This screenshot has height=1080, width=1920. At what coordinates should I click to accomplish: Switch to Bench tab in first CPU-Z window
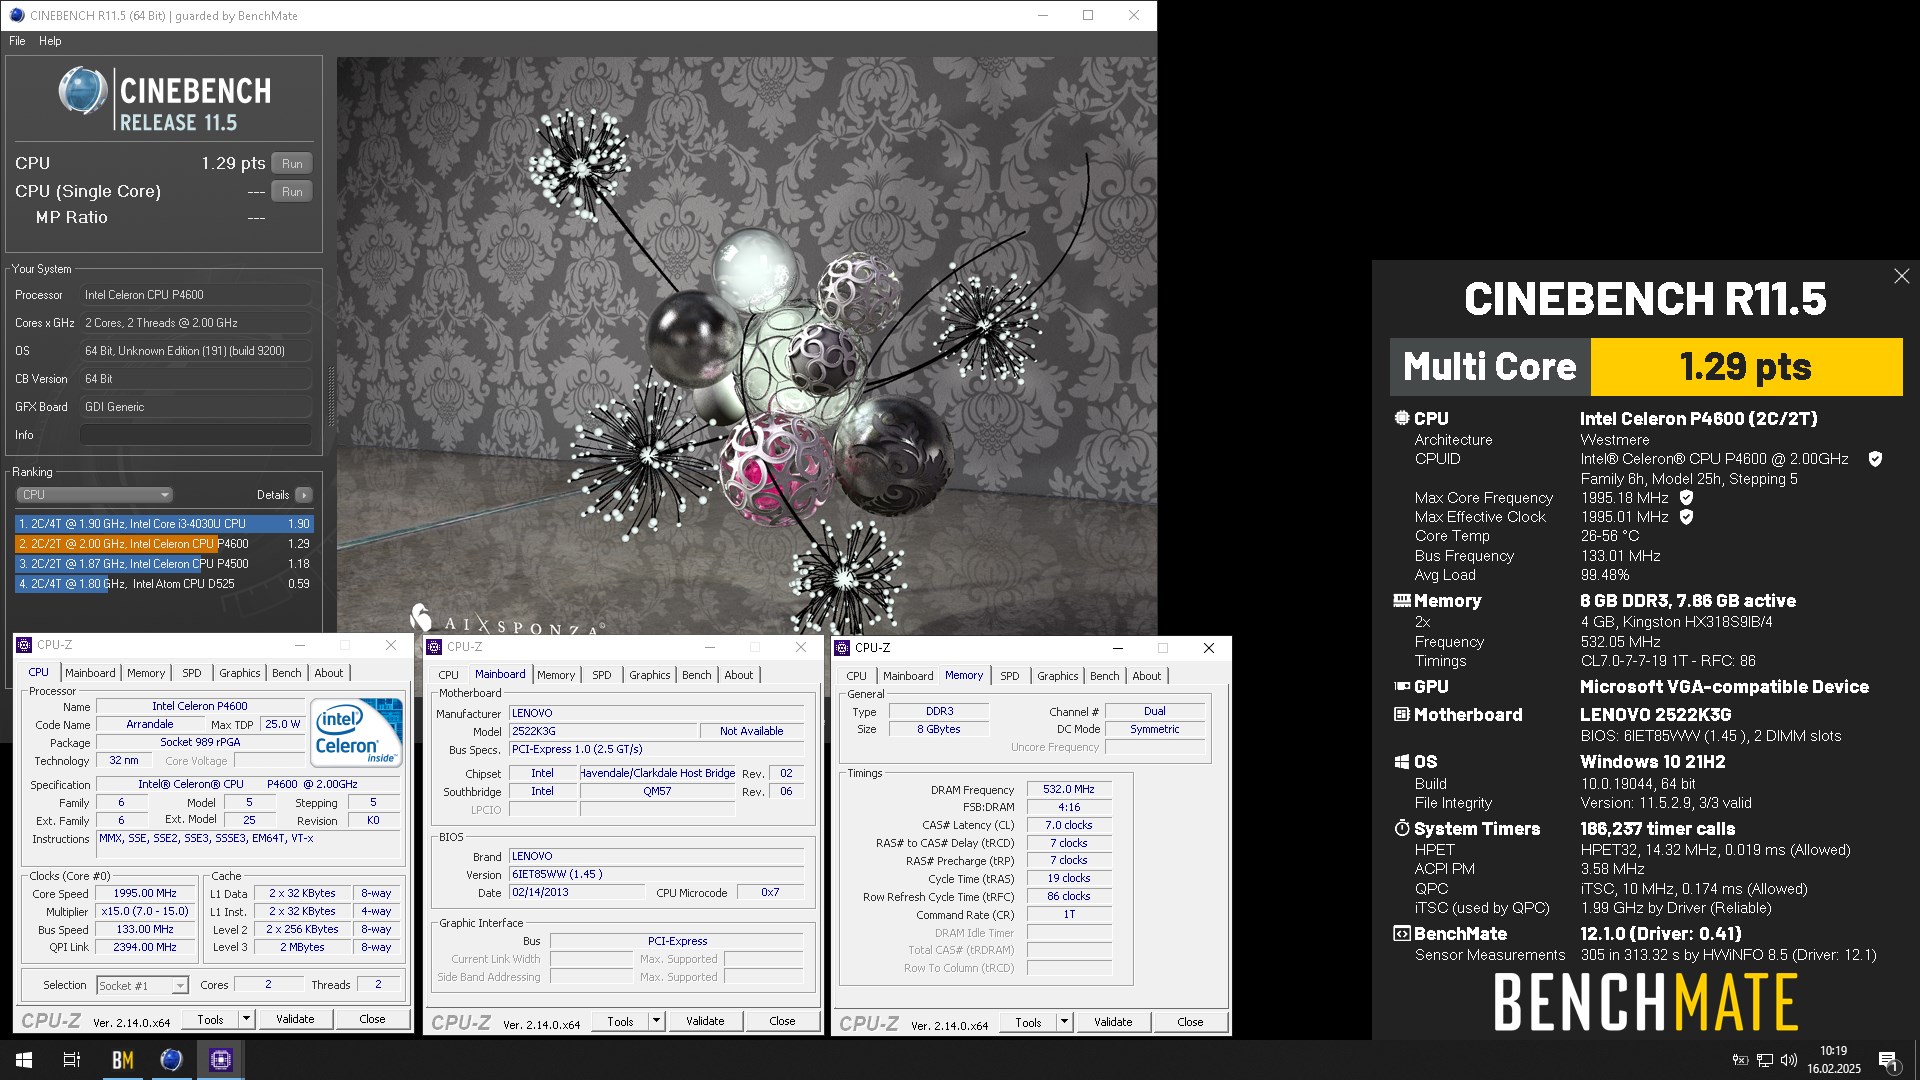(x=287, y=673)
